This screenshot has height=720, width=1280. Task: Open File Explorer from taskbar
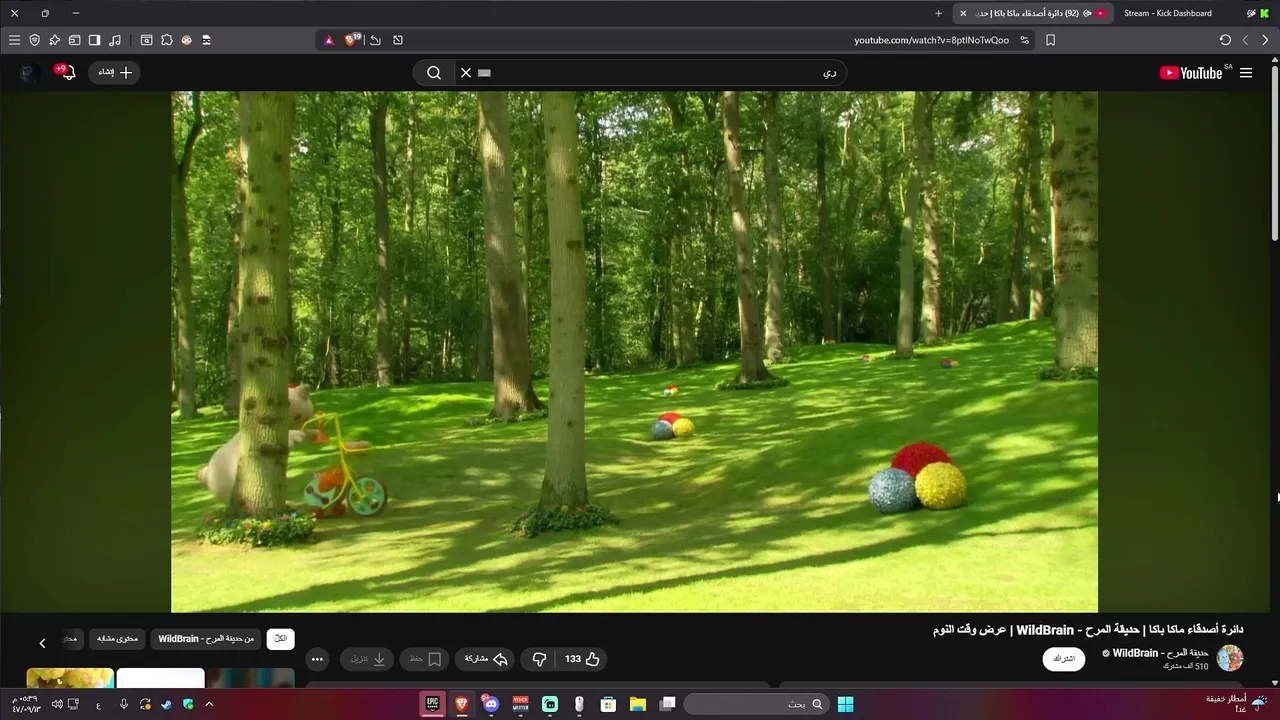click(x=638, y=704)
